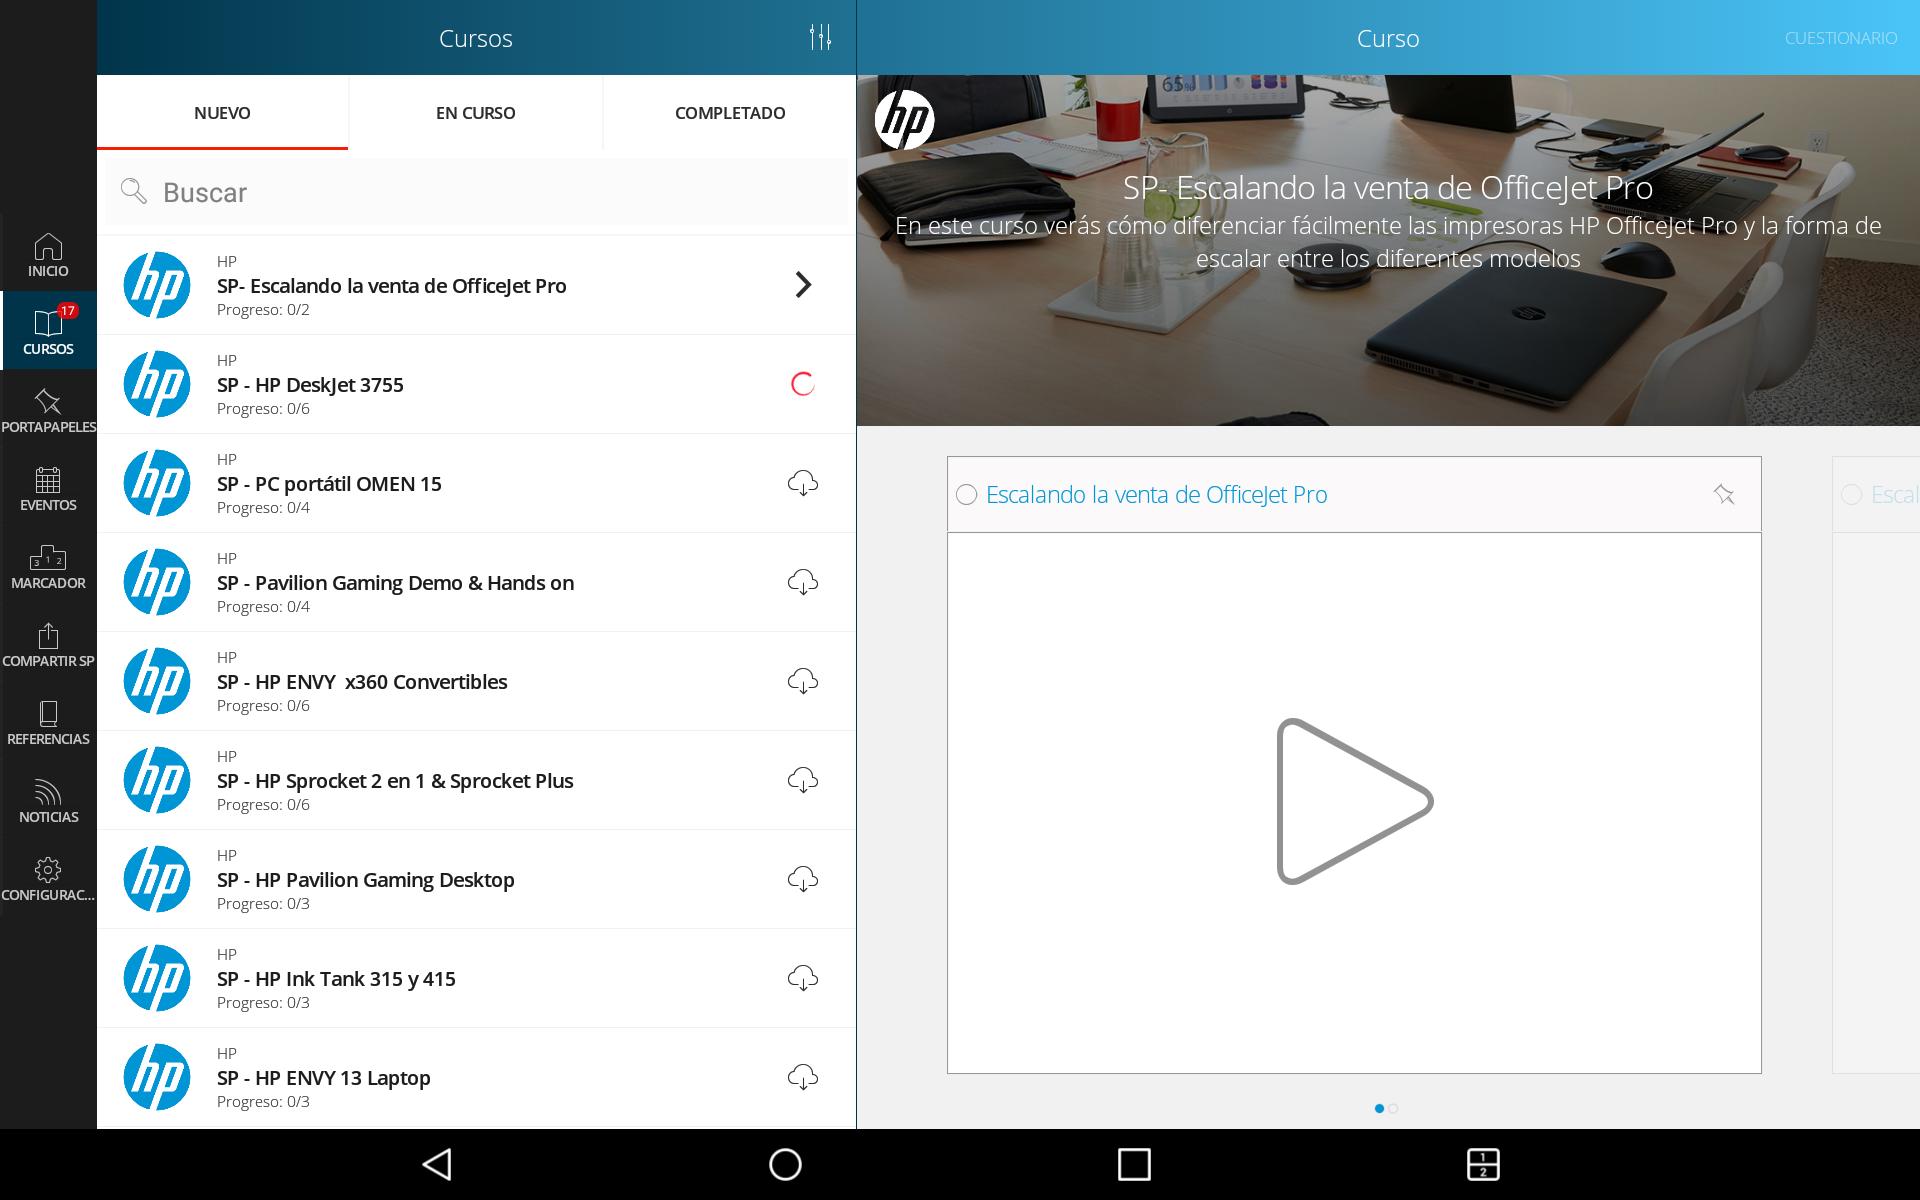Open SP - HP Ink Tank 315 y 415 title

[336, 979]
